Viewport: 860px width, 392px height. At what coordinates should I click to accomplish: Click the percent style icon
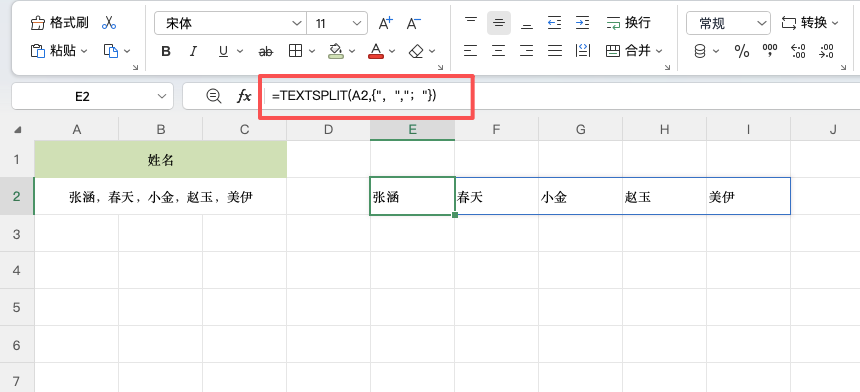pos(742,52)
